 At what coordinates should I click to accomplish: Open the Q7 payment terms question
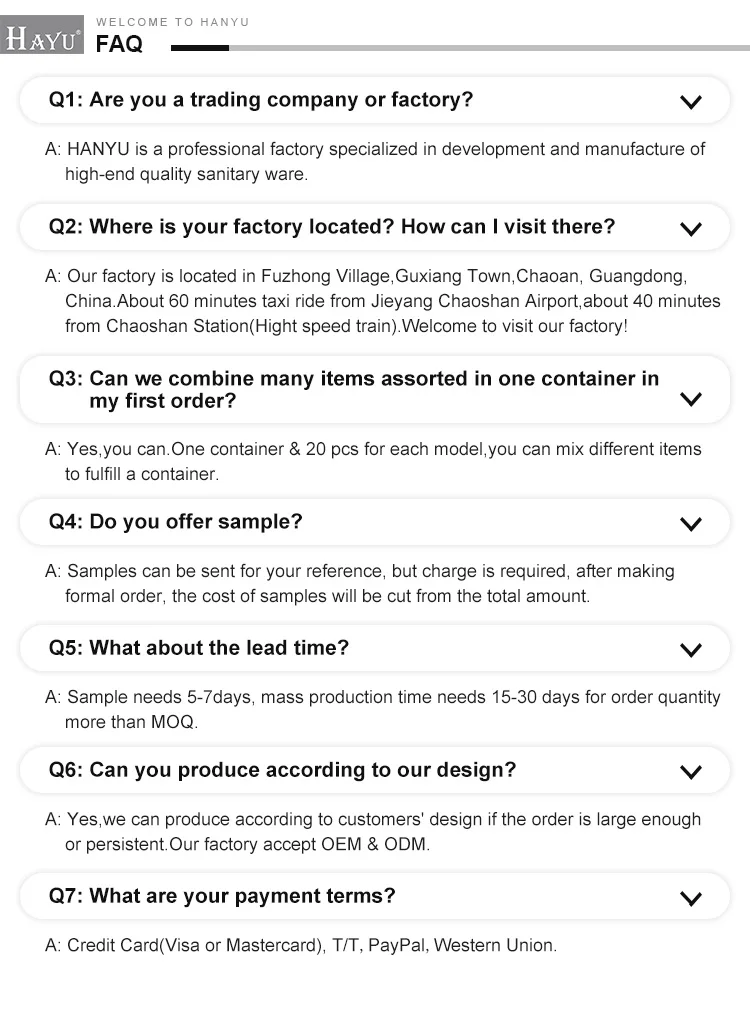click(375, 896)
